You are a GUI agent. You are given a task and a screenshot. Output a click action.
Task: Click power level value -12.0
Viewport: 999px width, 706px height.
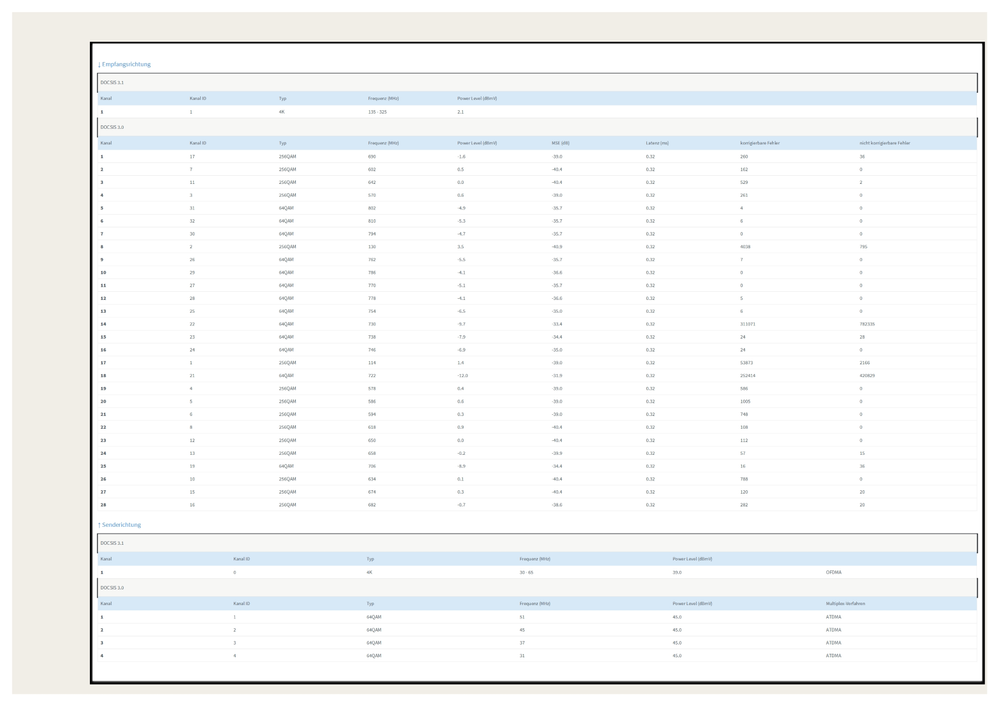click(462, 376)
